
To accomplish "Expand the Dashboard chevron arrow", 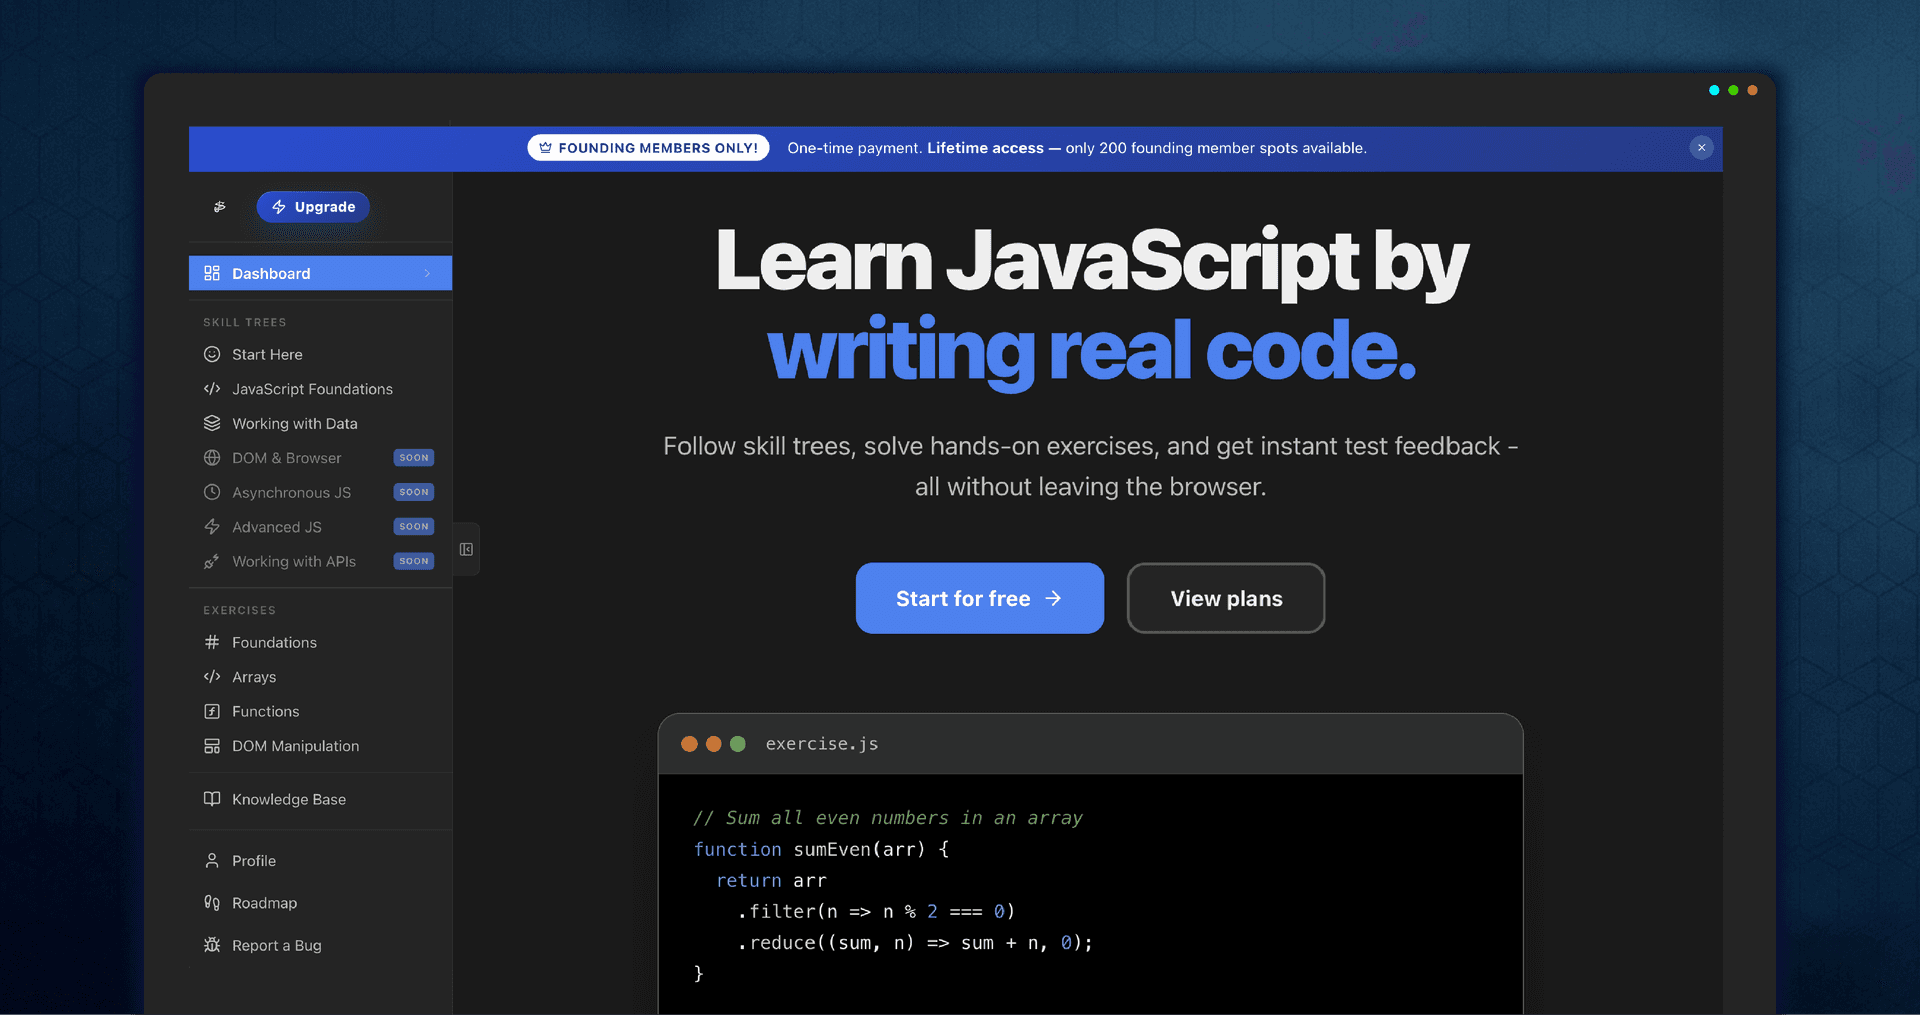I will click(x=427, y=273).
